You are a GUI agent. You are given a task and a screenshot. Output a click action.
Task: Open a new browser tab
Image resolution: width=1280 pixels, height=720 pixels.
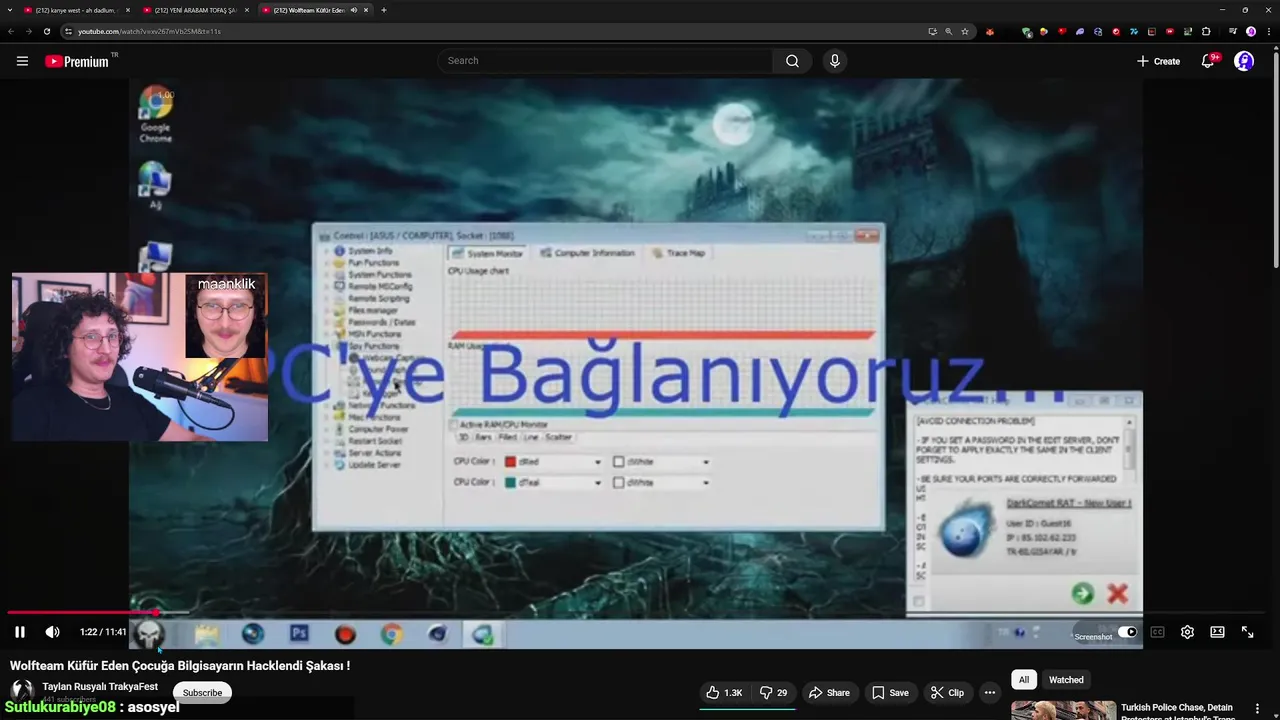tap(384, 10)
